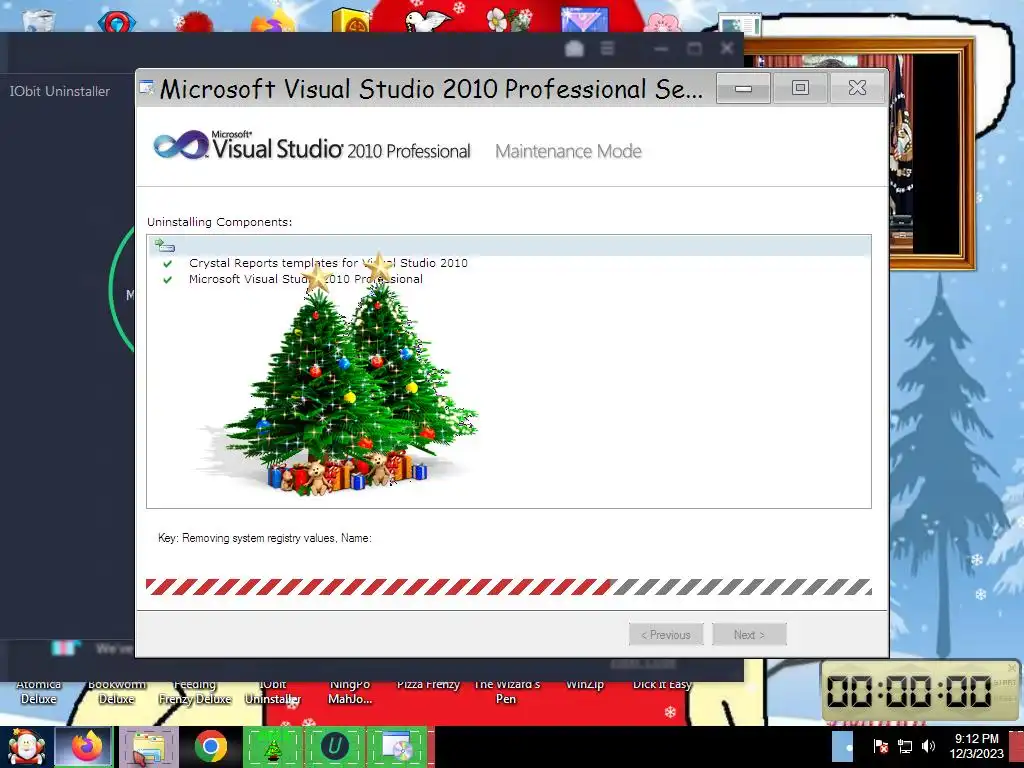This screenshot has height=768, width=1024.
Task: Open the clock showing 9:12 PM
Action: [976, 746]
